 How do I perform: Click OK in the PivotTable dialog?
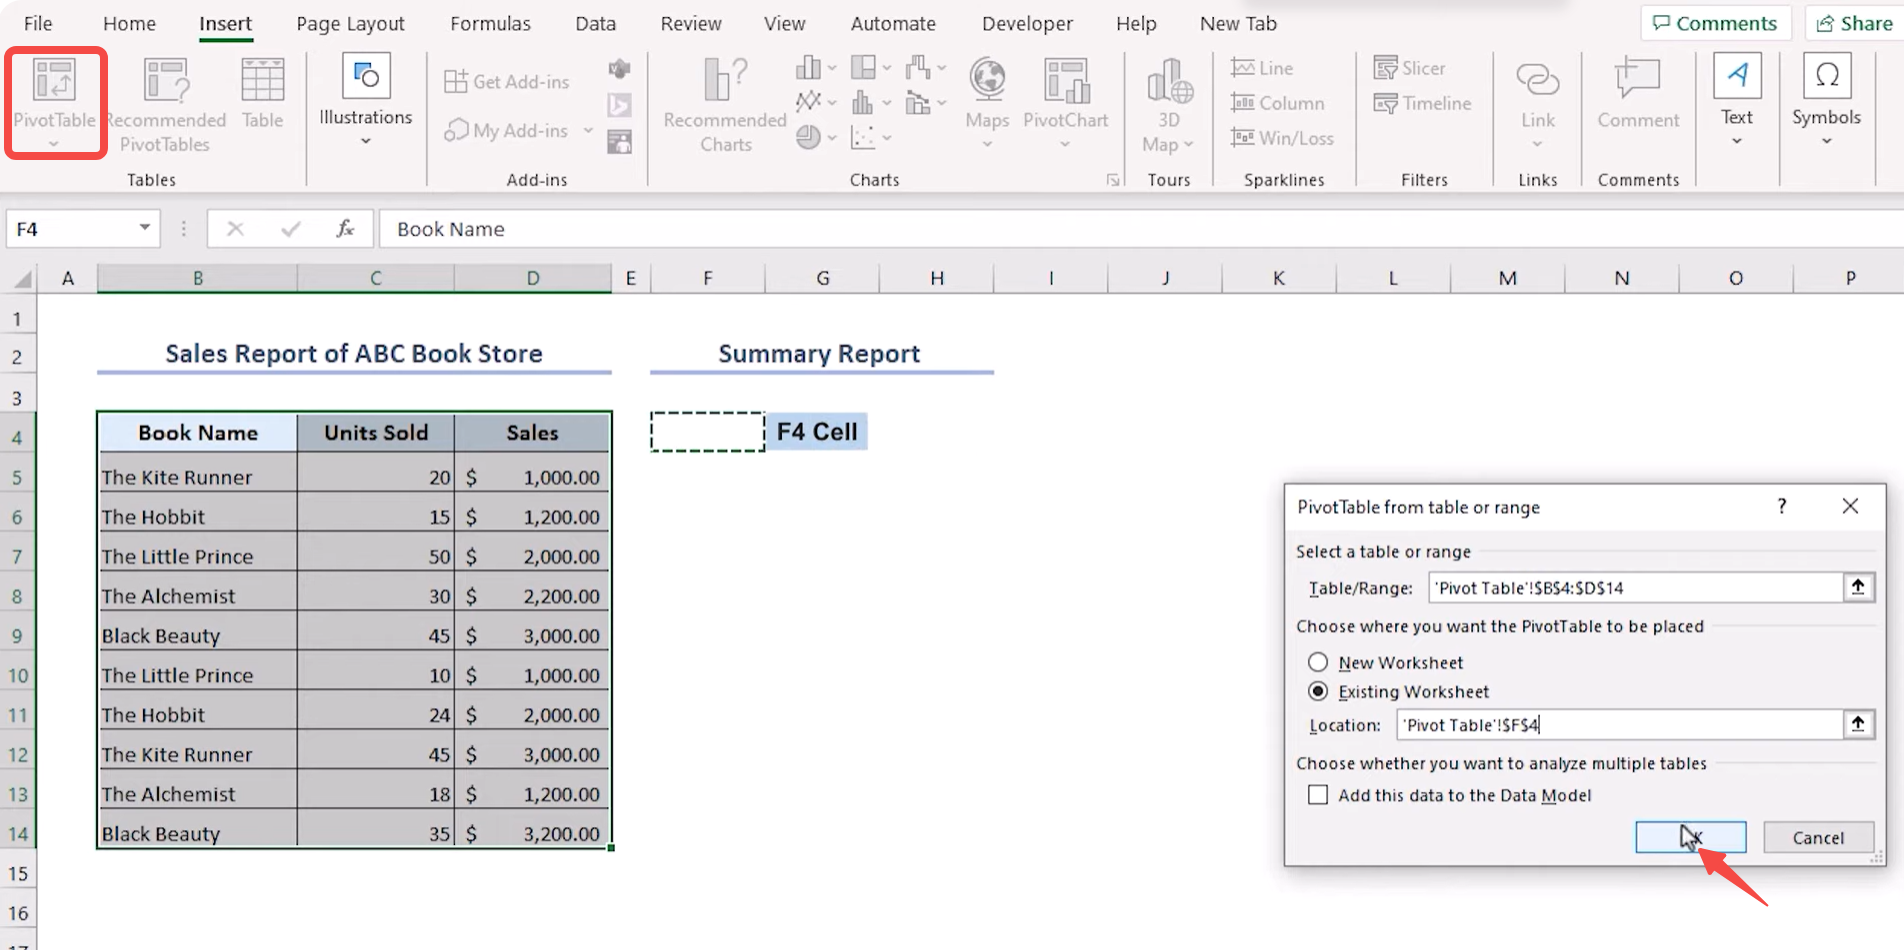pyautogui.click(x=1691, y=837)
